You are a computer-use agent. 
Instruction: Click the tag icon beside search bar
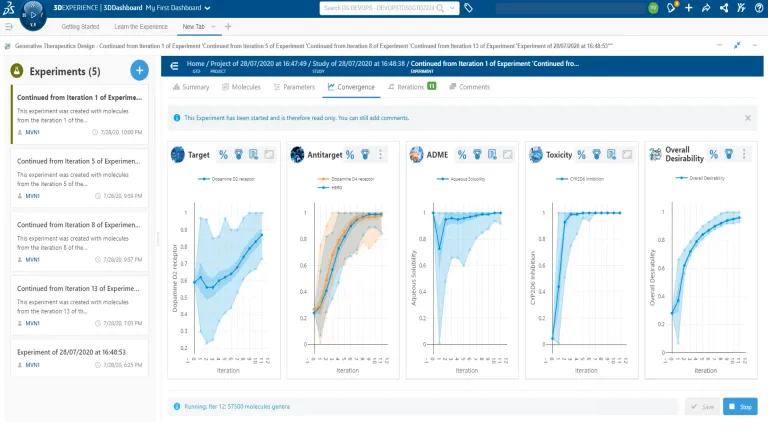pyautogui.click(x=469, y=8)
